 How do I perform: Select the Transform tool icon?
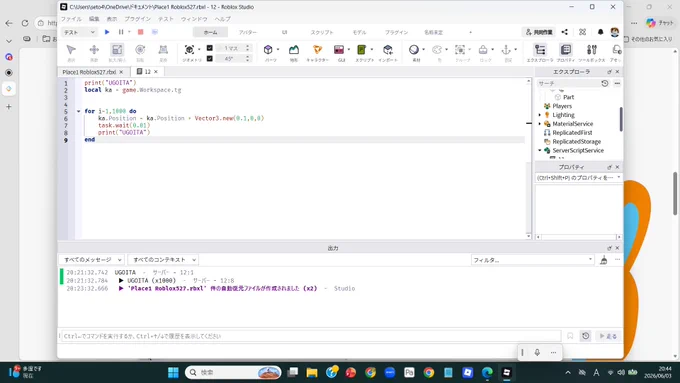click(163, 50)
